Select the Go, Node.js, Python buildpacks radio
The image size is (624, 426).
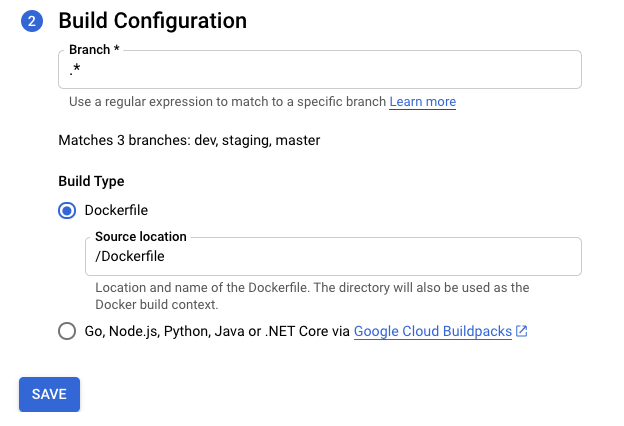coord(67,331)
